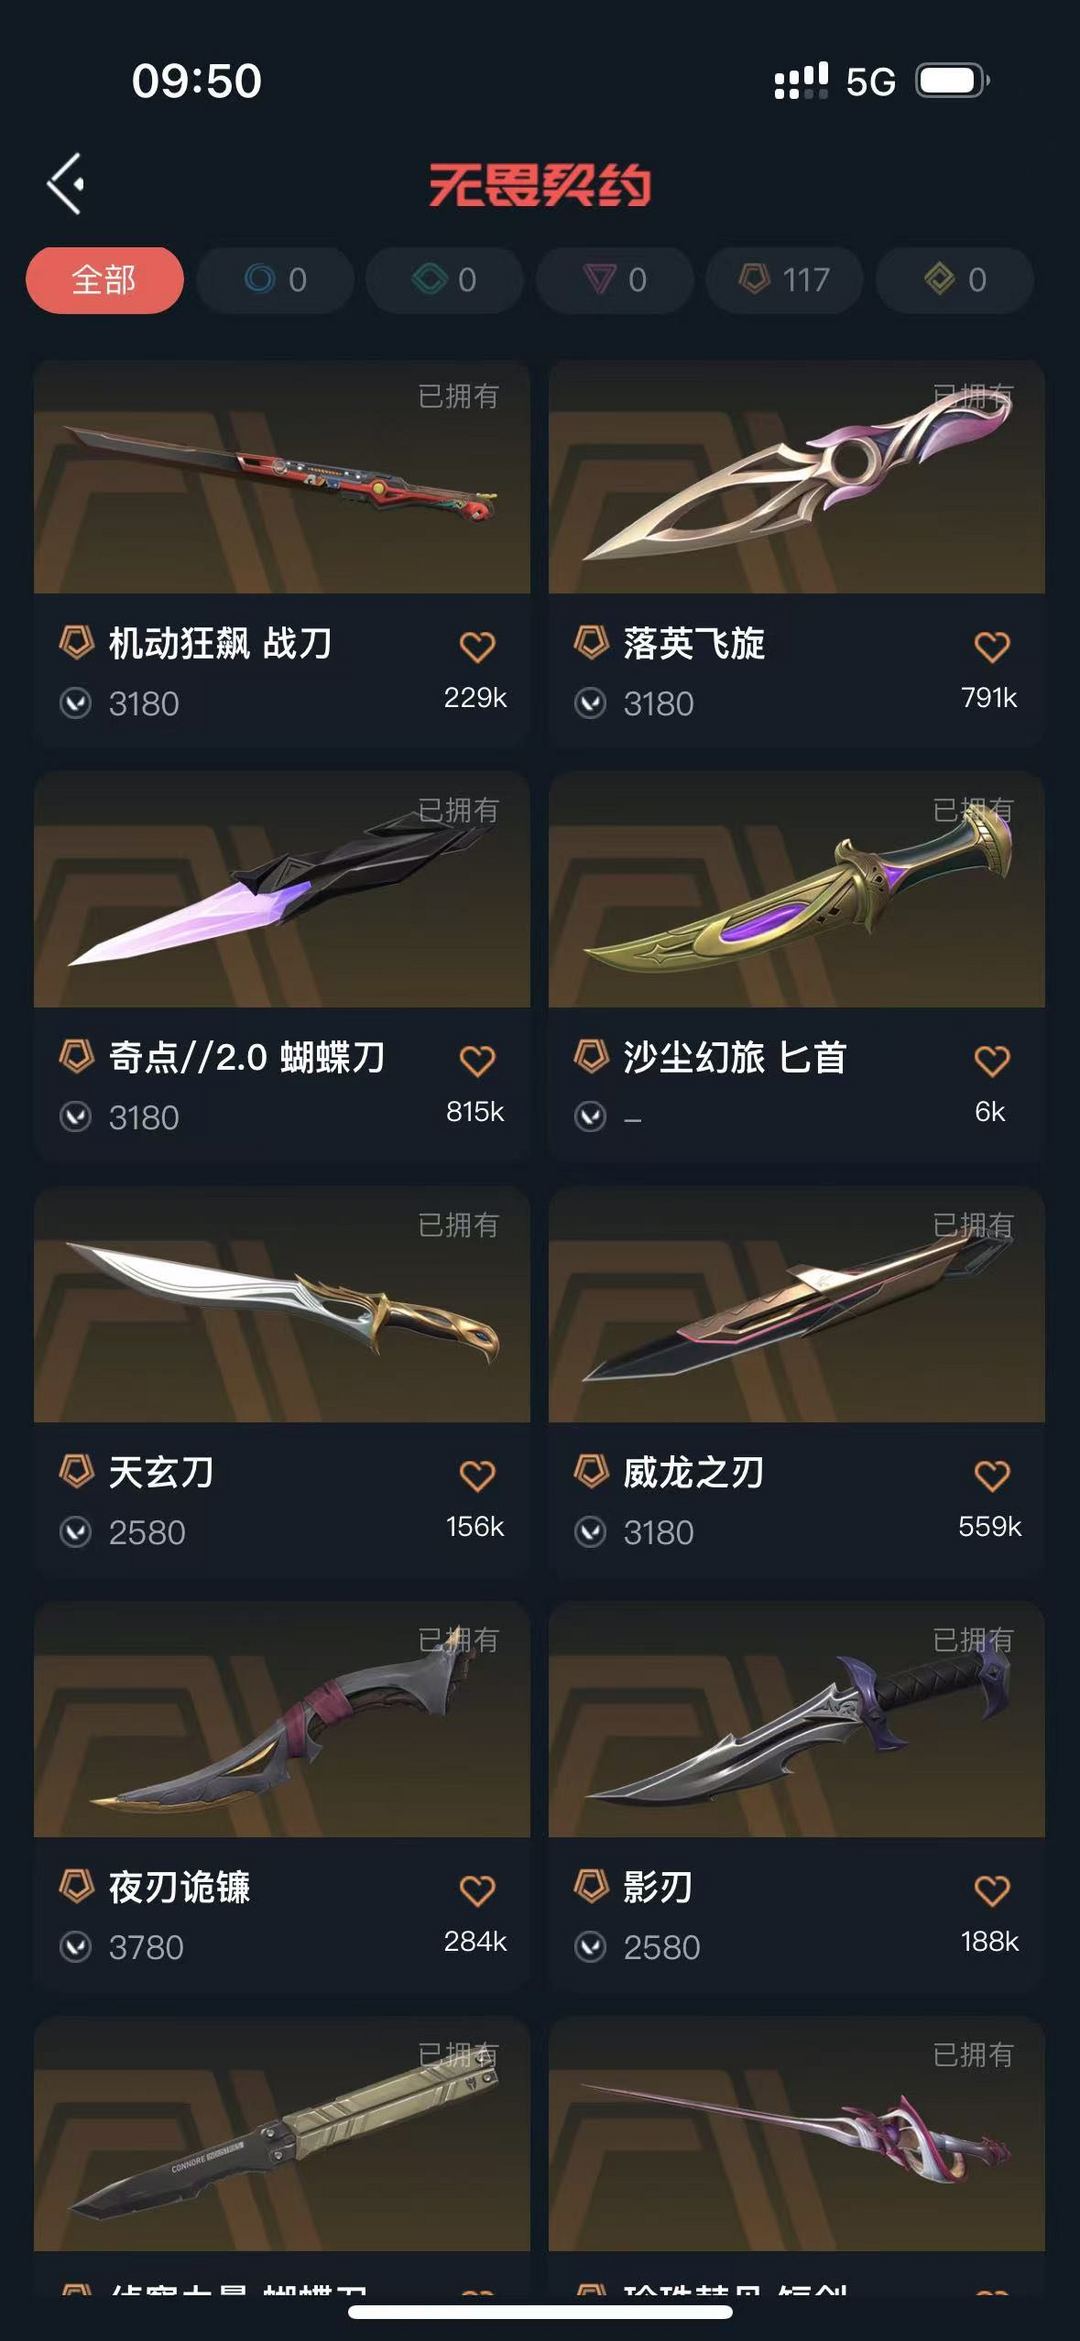Filter by the blue circle tier showing 0
This screenshot has height=2341, width=1080.
pyautogui.click(x=275, y=280)
